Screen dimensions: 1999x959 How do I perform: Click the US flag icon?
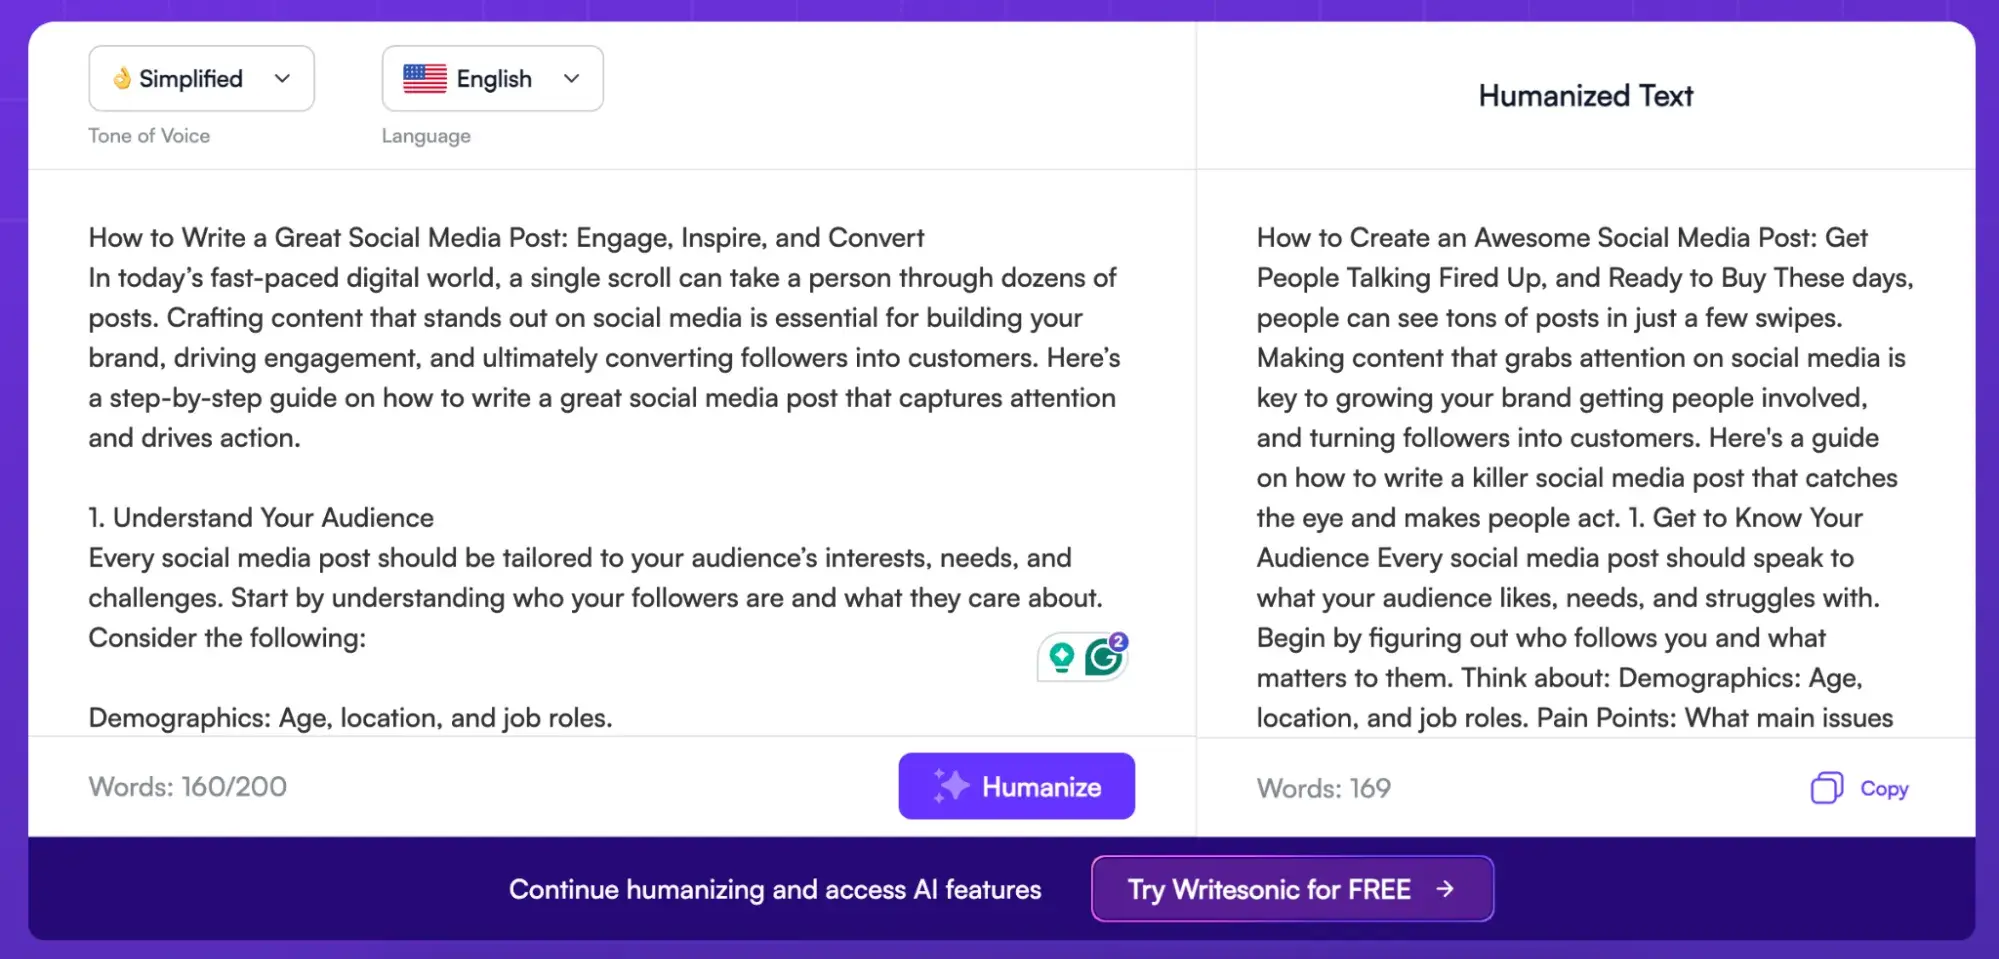coord(424,78)
